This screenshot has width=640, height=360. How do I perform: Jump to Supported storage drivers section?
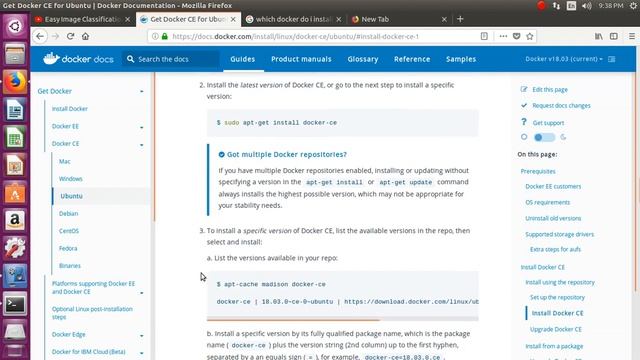(560, 234)
